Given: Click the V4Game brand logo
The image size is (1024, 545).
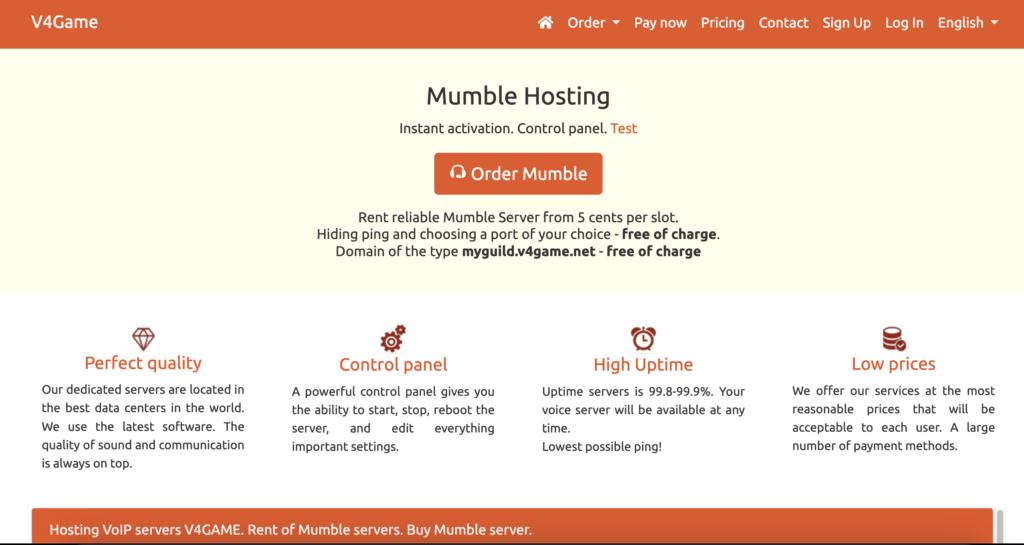Looking at the screenshot, I should pos(64,22).
